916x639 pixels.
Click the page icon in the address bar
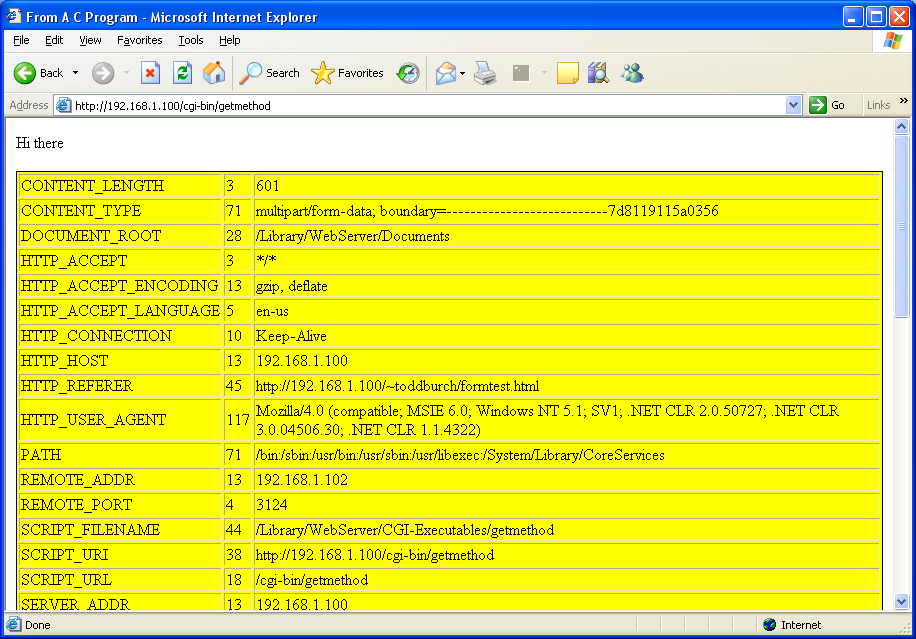tap(63, 105)
